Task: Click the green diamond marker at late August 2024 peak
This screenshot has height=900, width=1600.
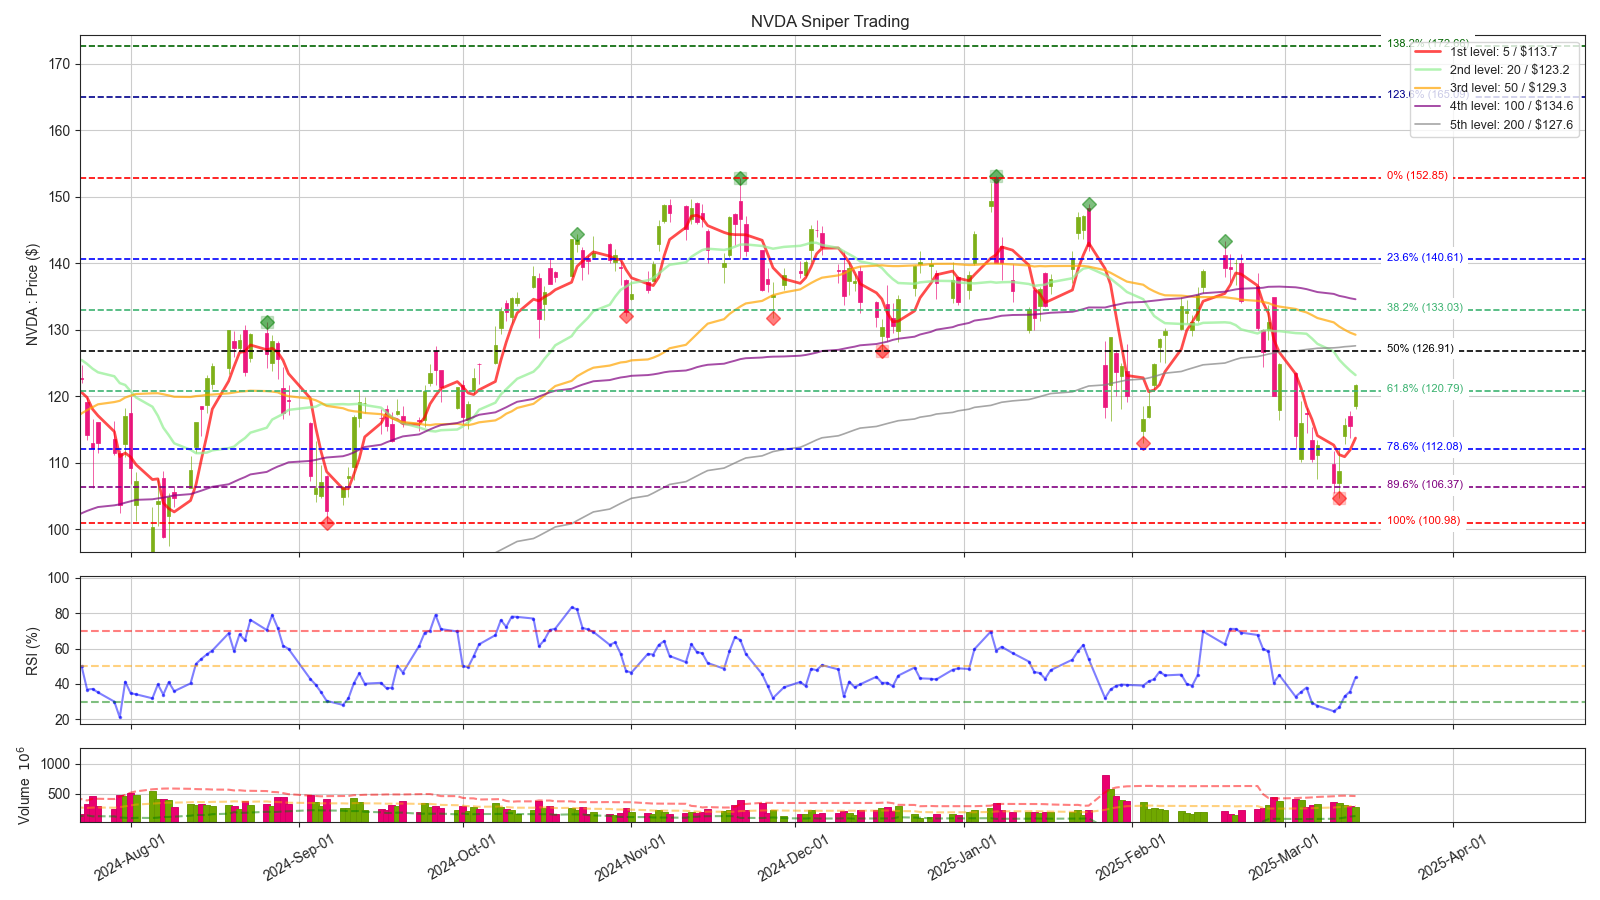Action: pyautogui.click(x=267, y=322)
